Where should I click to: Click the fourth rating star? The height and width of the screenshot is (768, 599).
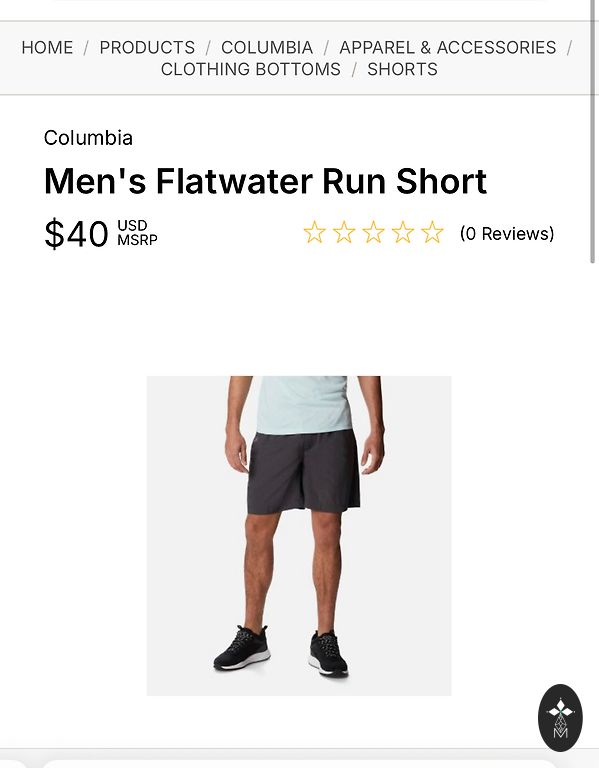[x=403, y=232]
